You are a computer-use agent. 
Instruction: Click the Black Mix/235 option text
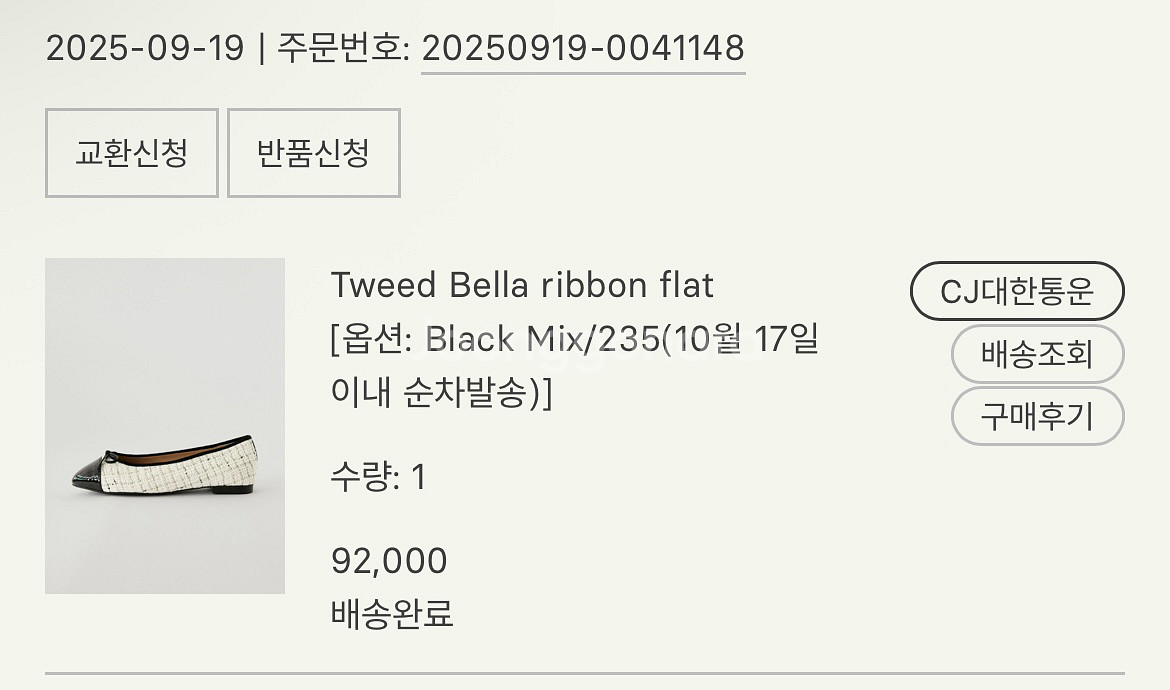(x=541, y=340)
